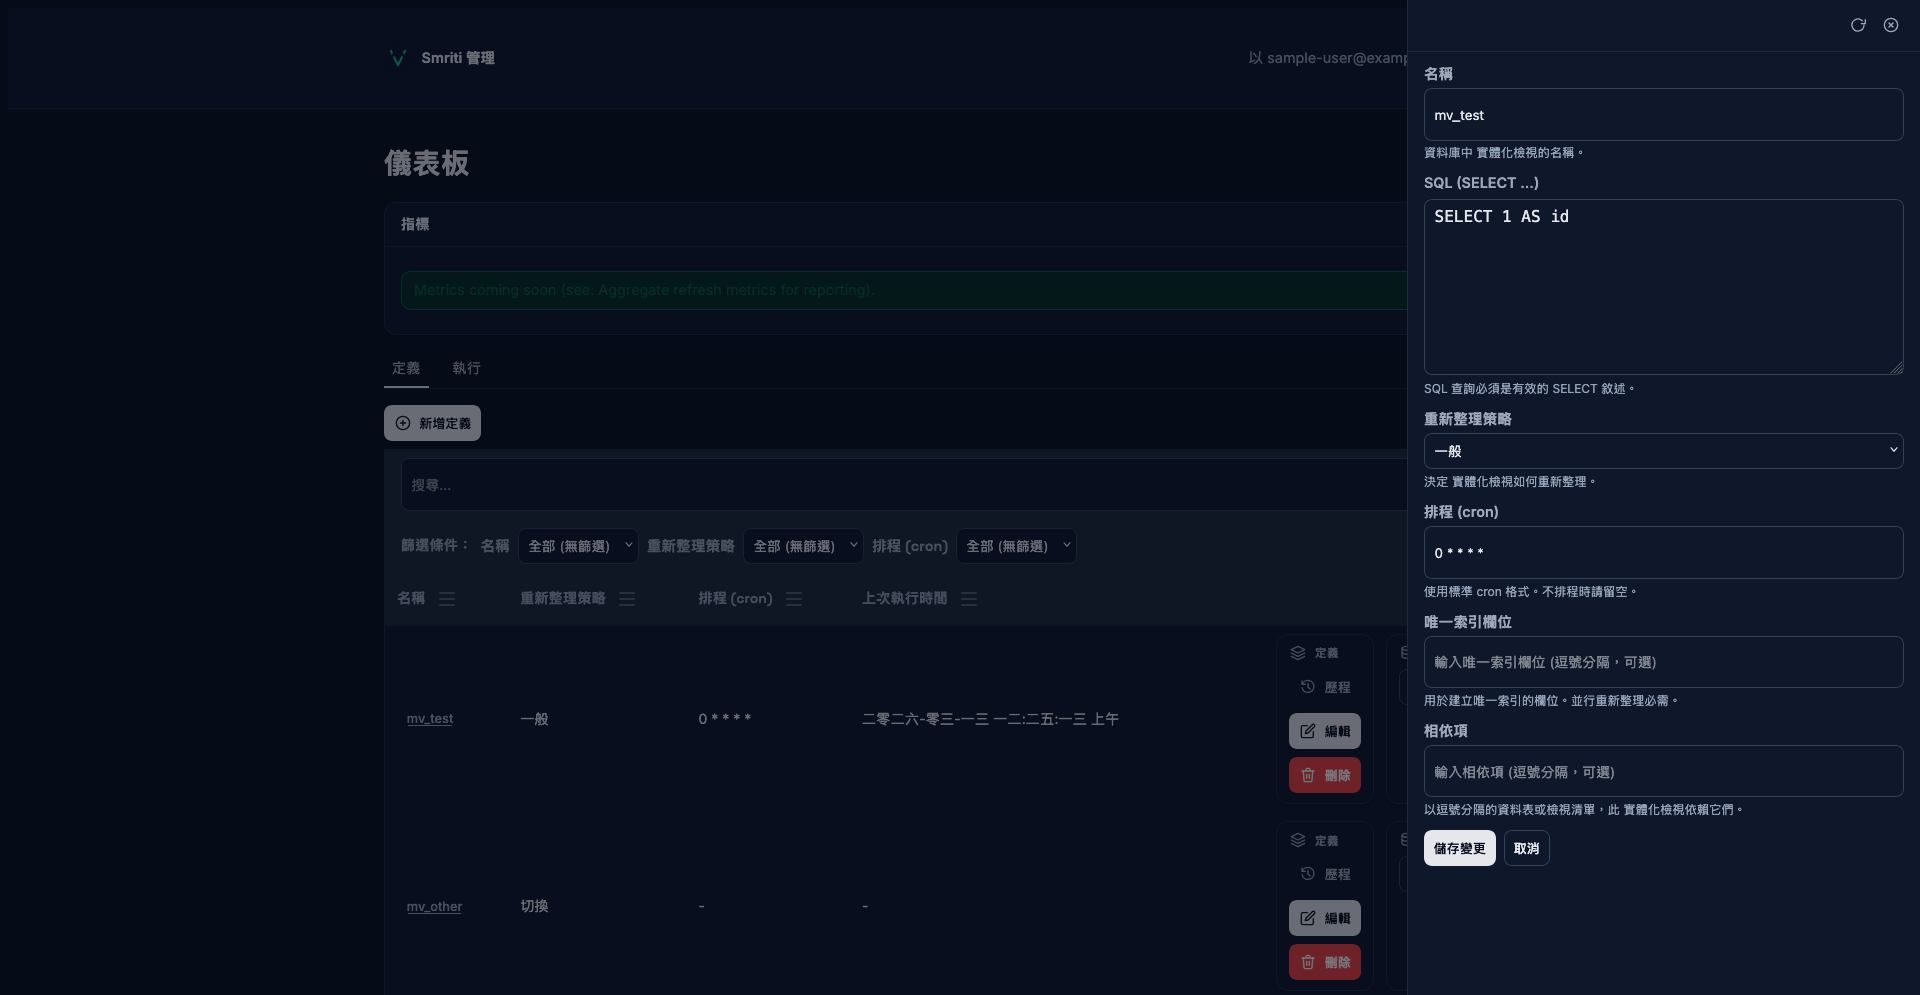This screenshot has height=995, width=1920.
Task: Open the 重新整理策略 column menu icon
Action: click(x=627, y=599)
